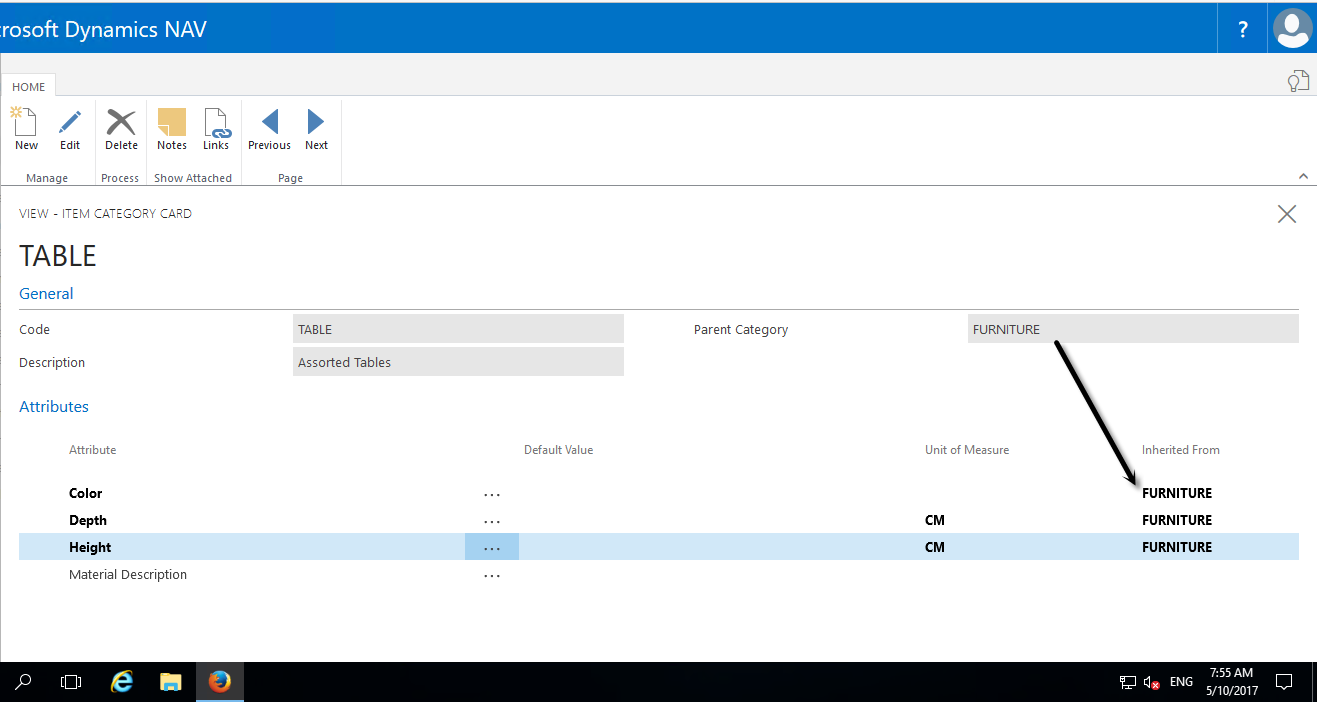Select the HOME ribbon tab
1317x702 pixels.
[29, 87]
